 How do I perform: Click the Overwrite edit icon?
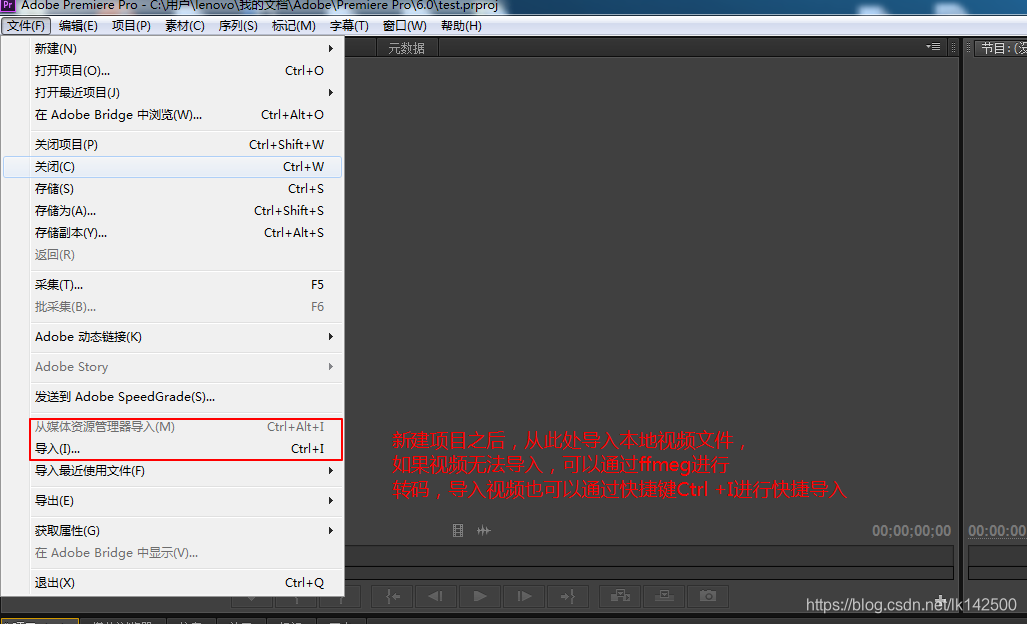(663, 596)
